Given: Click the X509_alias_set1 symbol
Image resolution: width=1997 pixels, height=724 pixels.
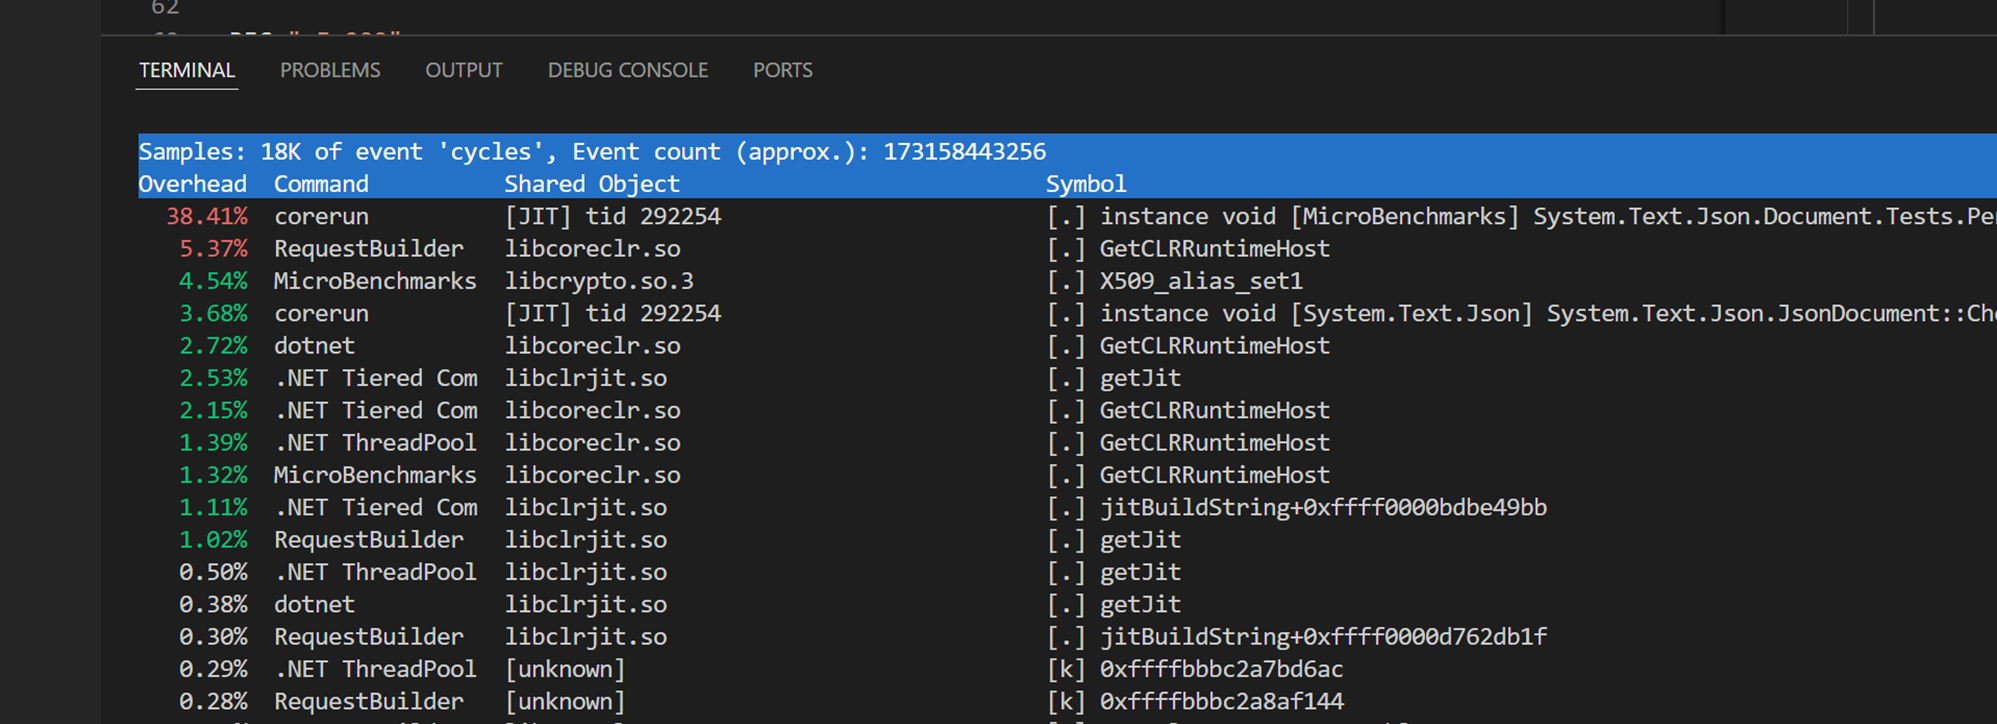Looking at the screenshot, I should point(1201,281).
